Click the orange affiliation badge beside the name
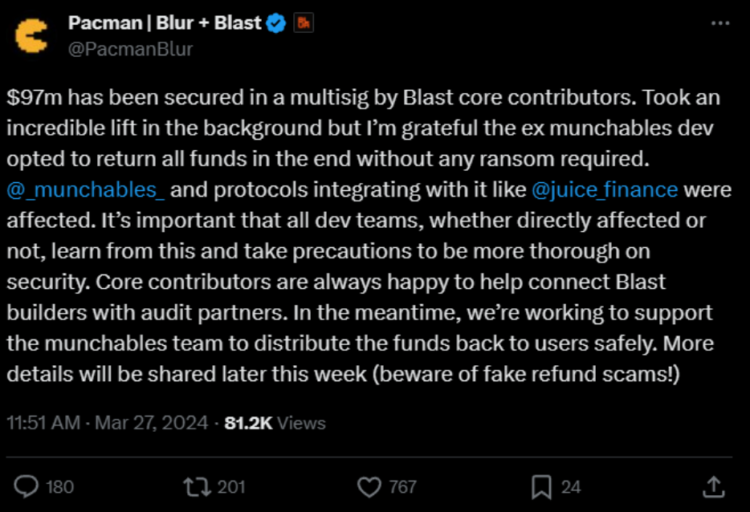Viewport: 750px width, 512px height. (x=300, y=22)
